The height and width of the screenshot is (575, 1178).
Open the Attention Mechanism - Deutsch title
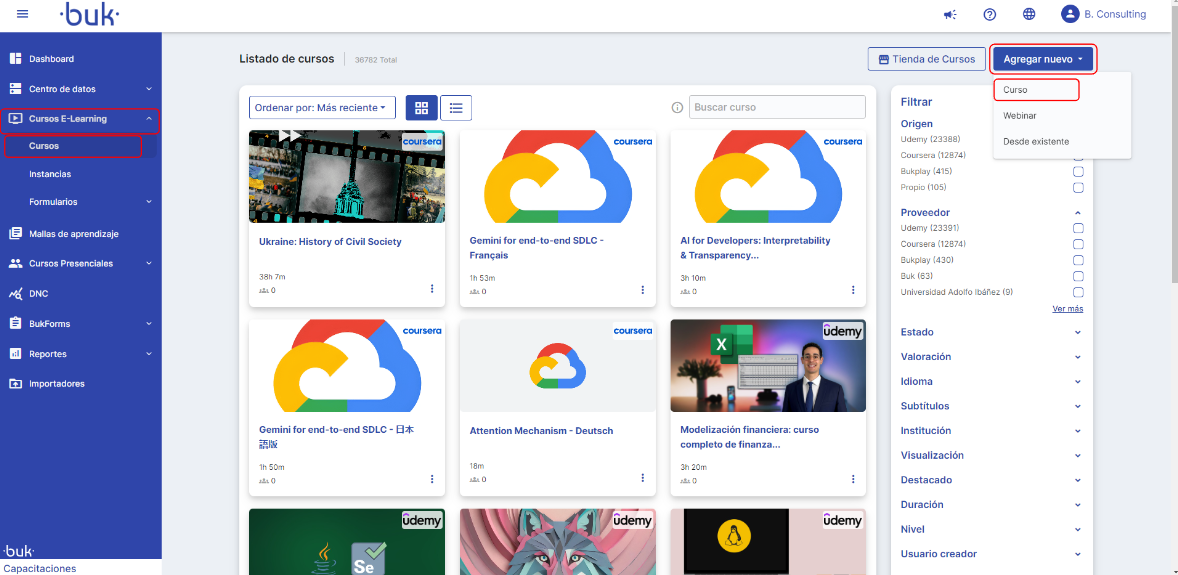[x=541, y=431]
